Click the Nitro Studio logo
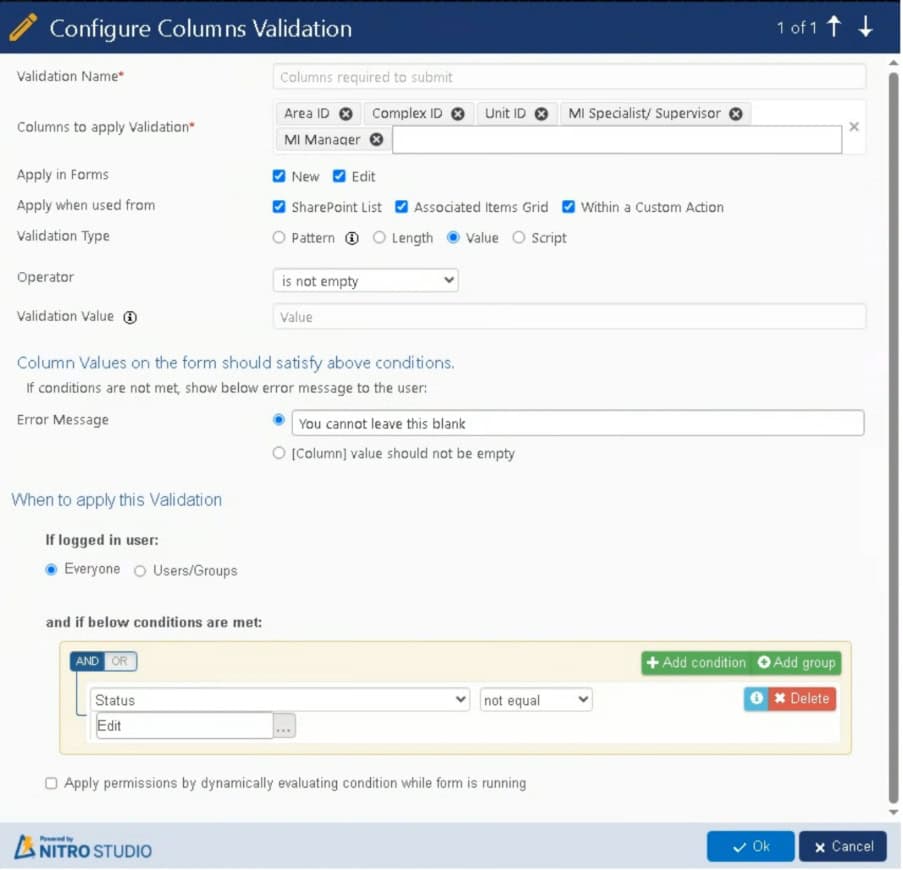Screen dimensions: 903x870 click(83, 847)
